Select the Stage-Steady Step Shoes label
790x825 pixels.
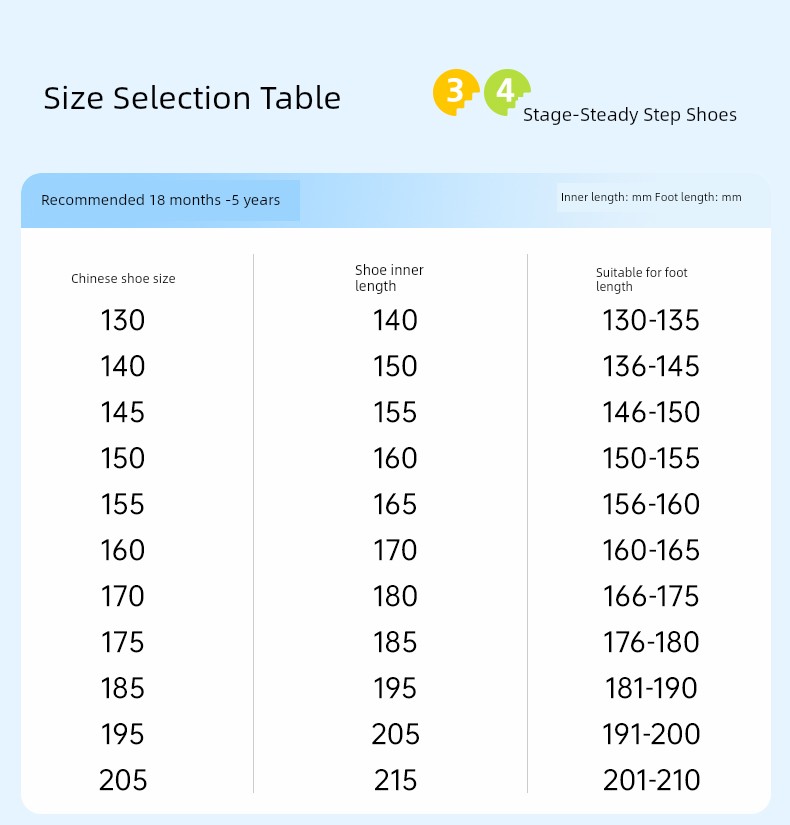[629, 115]
